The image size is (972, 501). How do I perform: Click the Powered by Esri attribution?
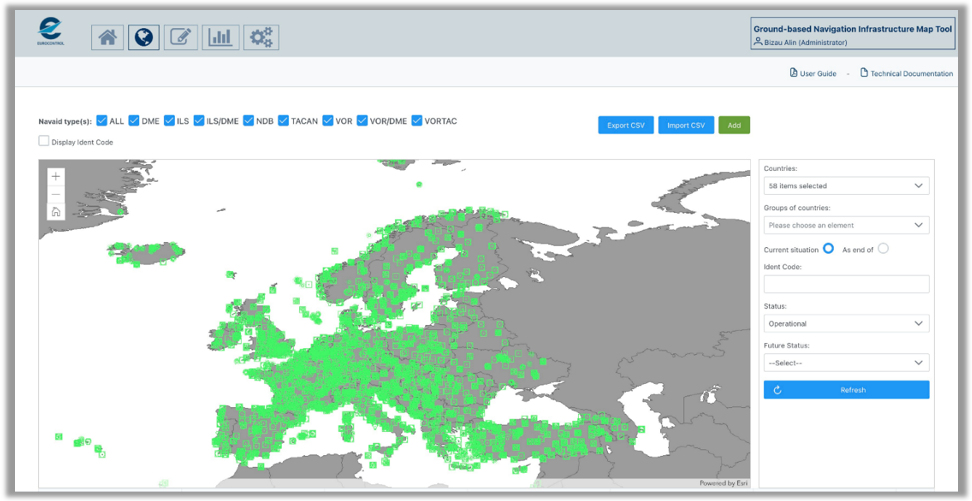723,483
